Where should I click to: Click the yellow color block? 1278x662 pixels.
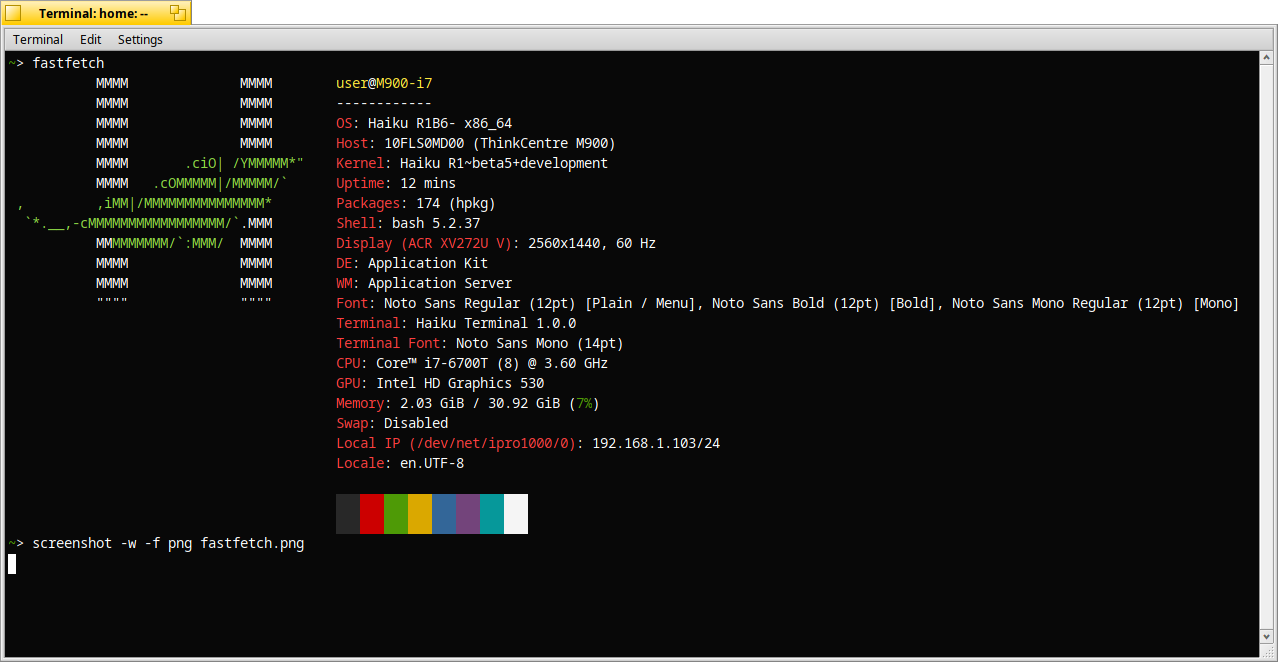point(420,514)
